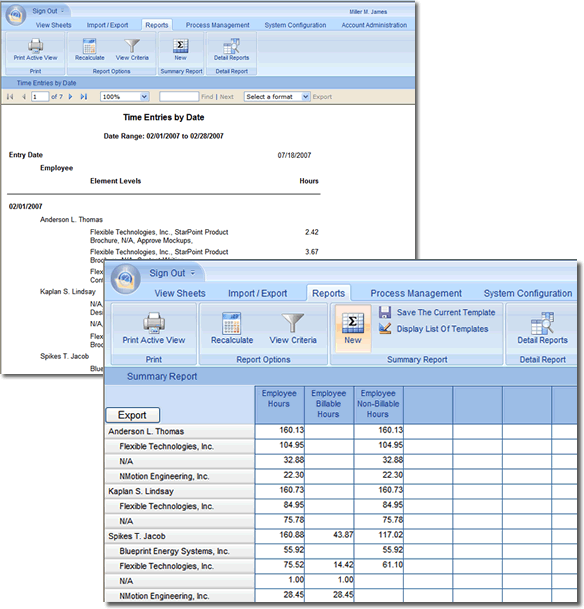Viewport: 584px width, 609px height.
Task: Select NMotion Engineering, Inc. row under Anderson
Action: [x=179, y=476]
